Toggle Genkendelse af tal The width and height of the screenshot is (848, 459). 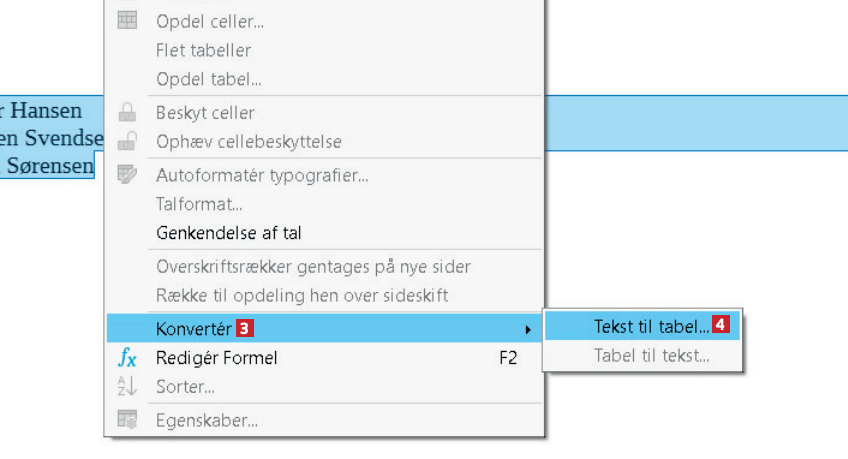click(x=228, y=233)
